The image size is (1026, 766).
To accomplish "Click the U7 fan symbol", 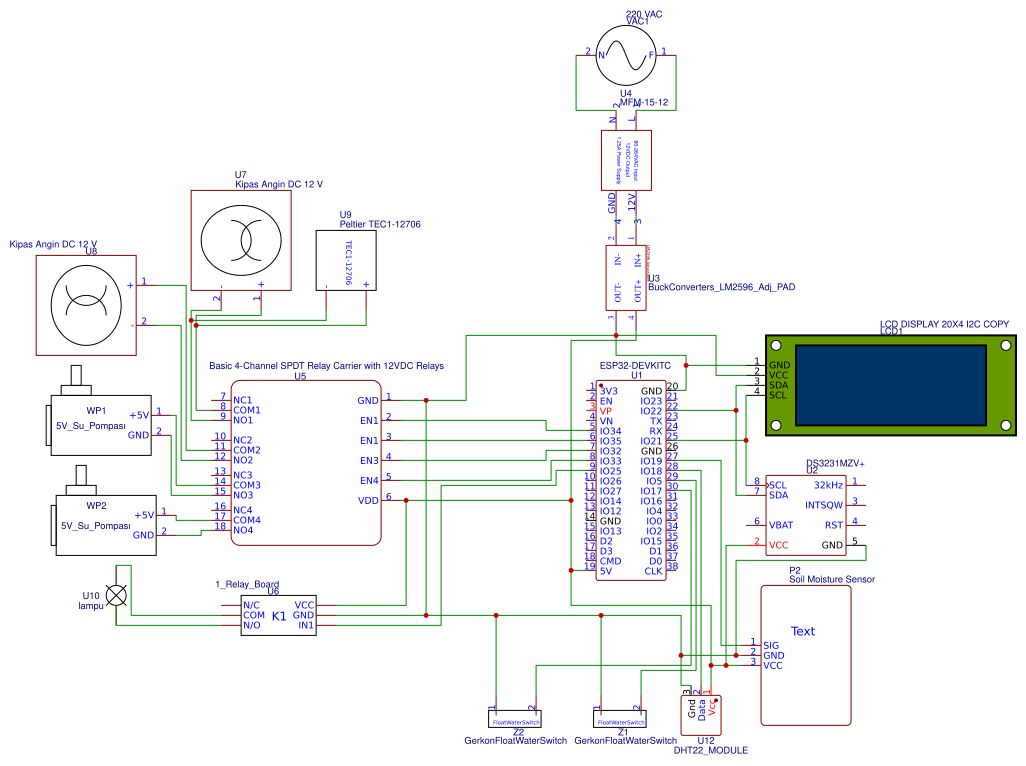I will [241, 240].
